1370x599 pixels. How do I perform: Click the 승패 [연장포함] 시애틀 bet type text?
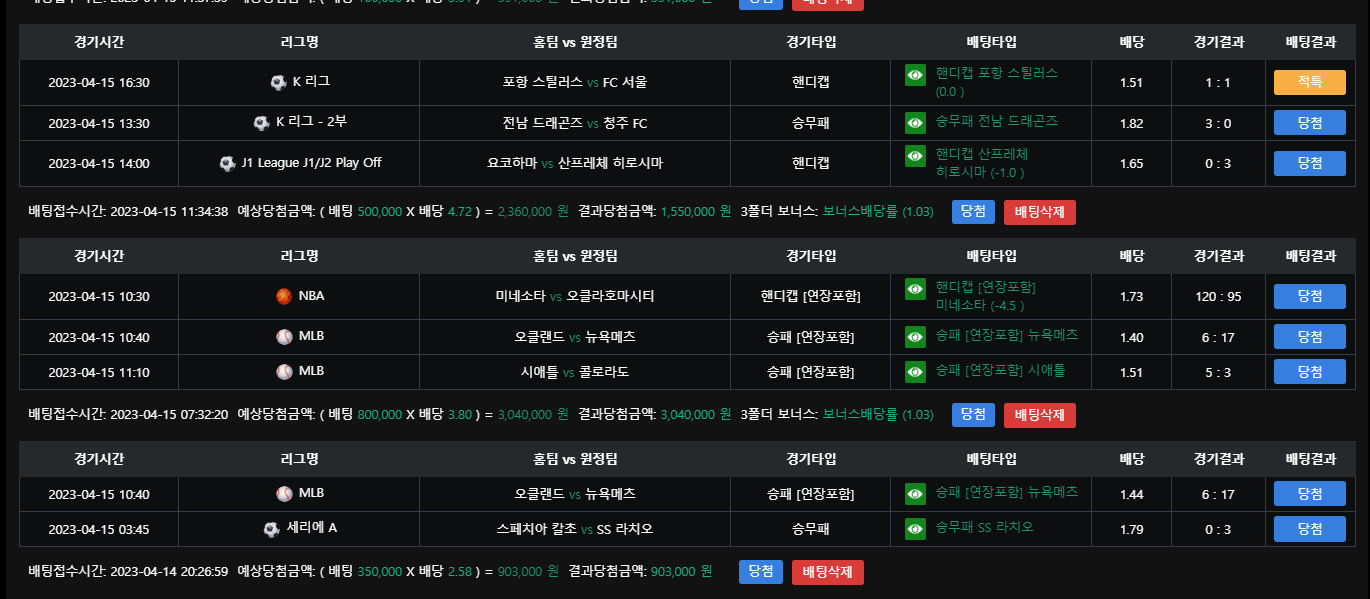[1000, 371]
